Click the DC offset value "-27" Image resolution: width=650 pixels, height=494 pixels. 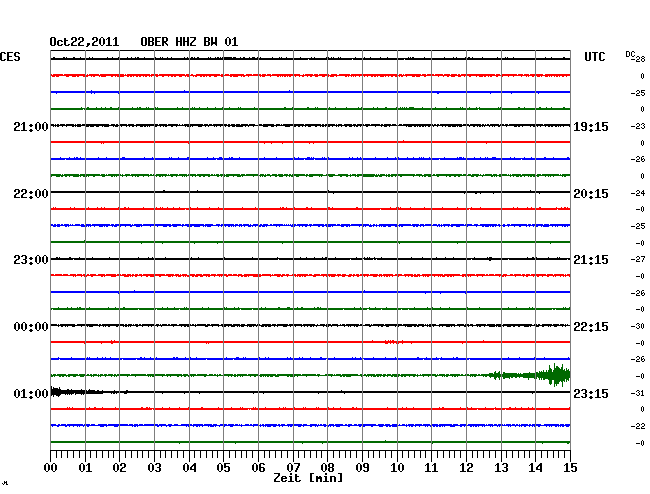638,259
